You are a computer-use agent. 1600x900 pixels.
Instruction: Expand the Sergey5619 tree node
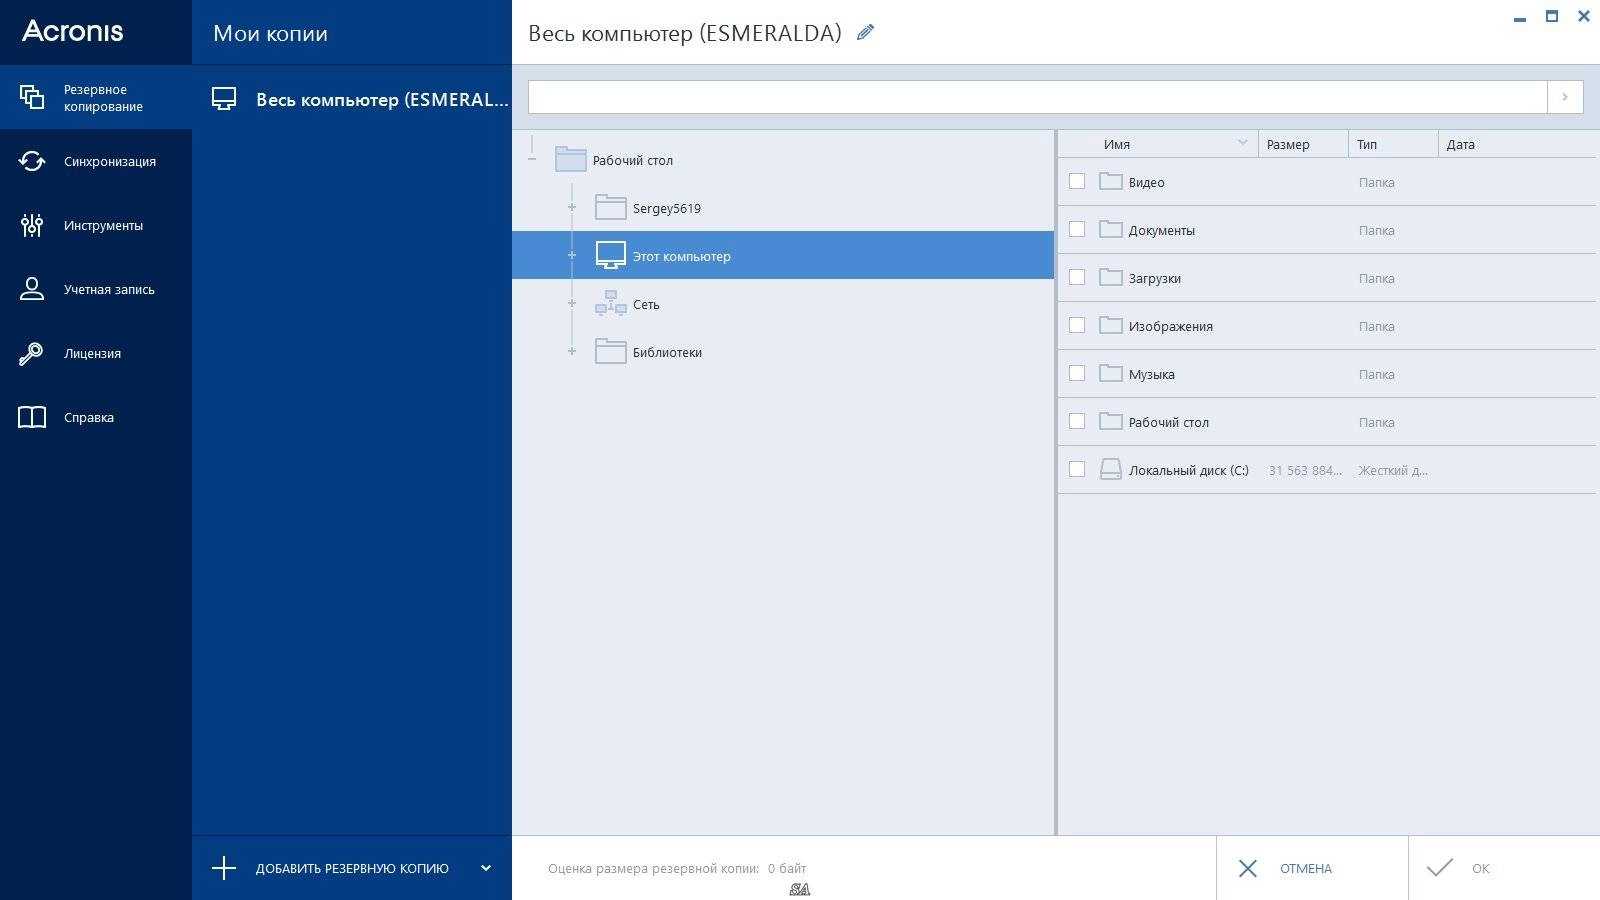tap(572, 207)
